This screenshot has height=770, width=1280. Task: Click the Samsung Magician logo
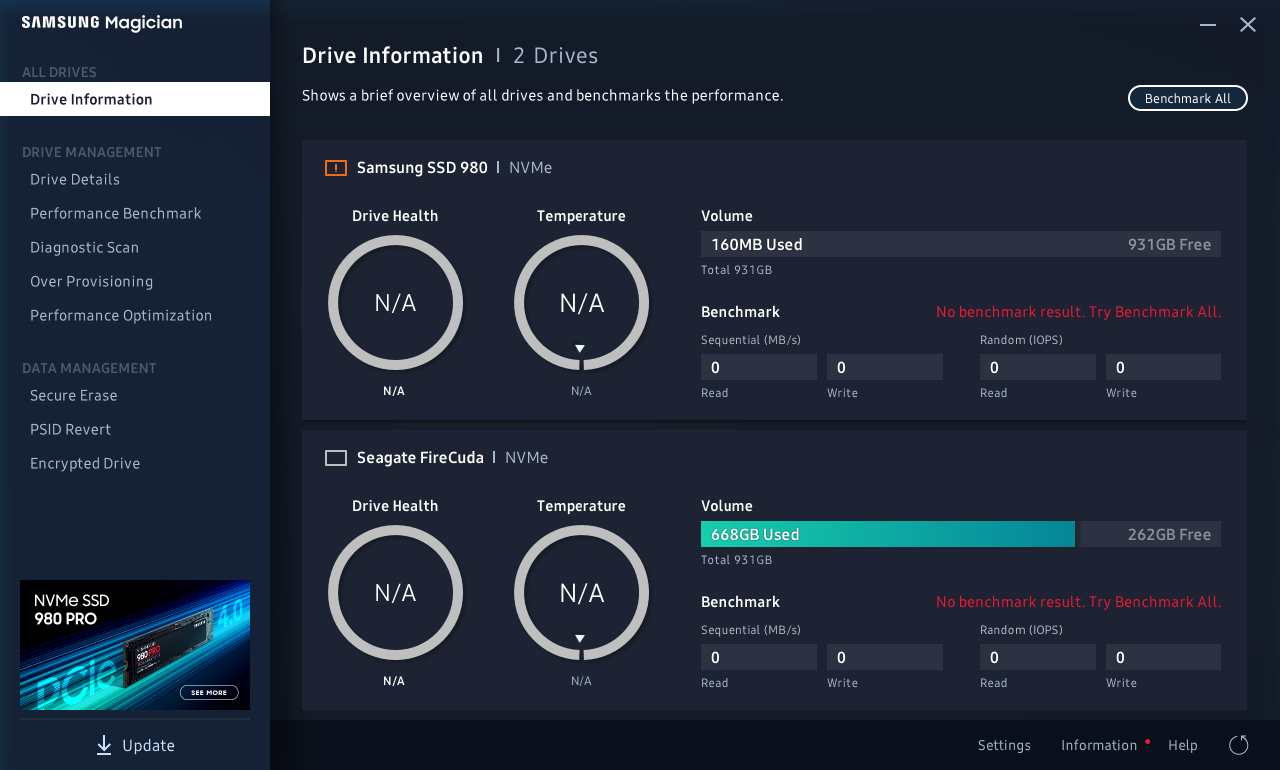point(102,23)
